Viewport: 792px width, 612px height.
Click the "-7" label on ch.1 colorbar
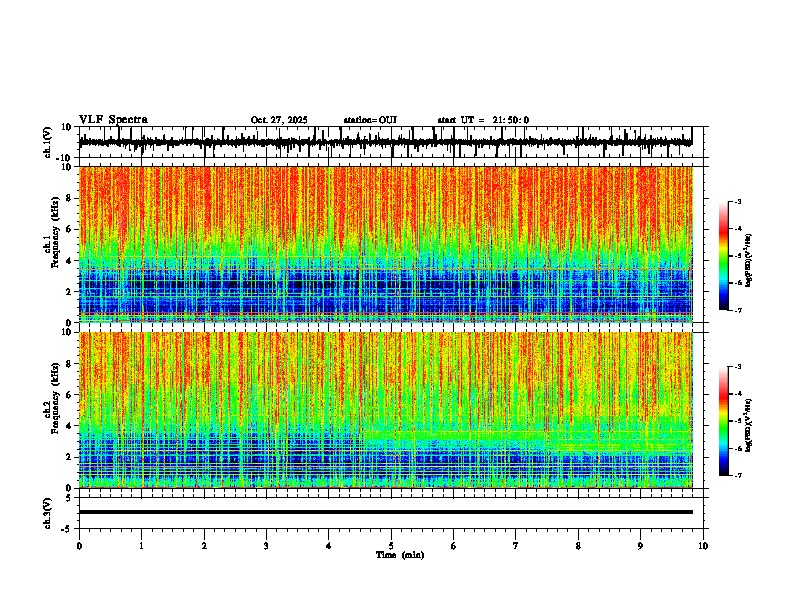coord(737,310)
